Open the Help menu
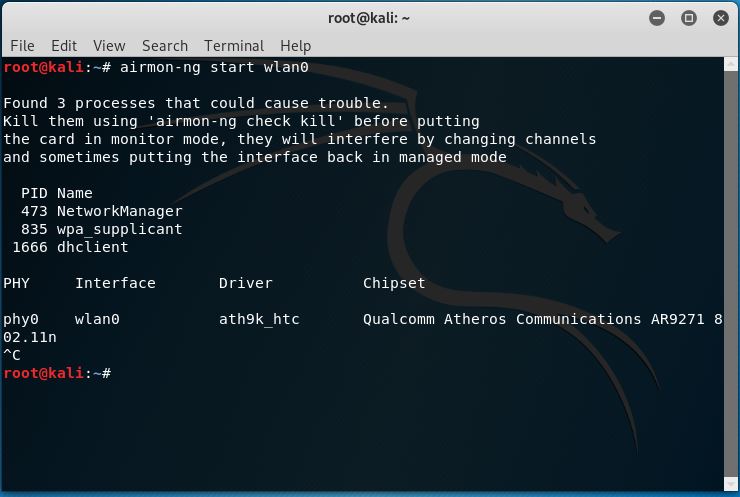The image size is (740, 497). pos(295,46)
